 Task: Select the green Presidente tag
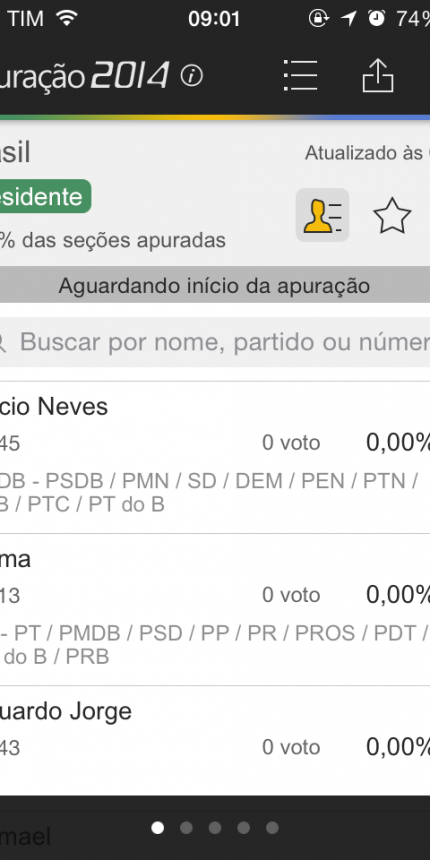(45, 196)
